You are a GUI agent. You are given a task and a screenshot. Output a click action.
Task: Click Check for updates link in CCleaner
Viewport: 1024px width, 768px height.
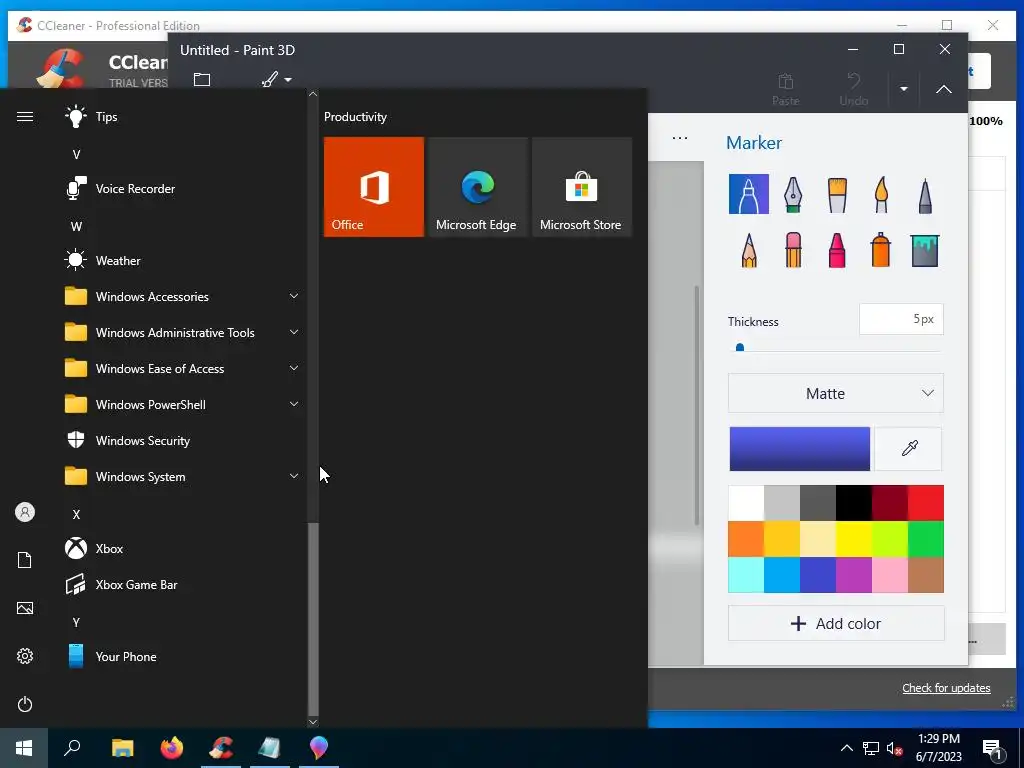[x=946, y=688]
